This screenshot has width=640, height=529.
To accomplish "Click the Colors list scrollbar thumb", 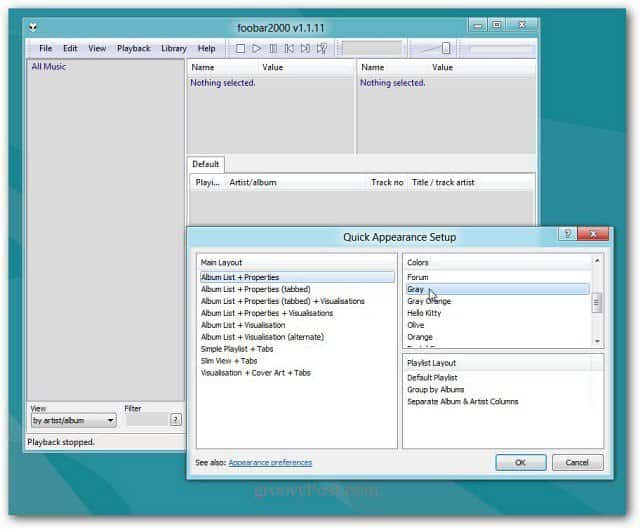I will [x=597, y=302].
